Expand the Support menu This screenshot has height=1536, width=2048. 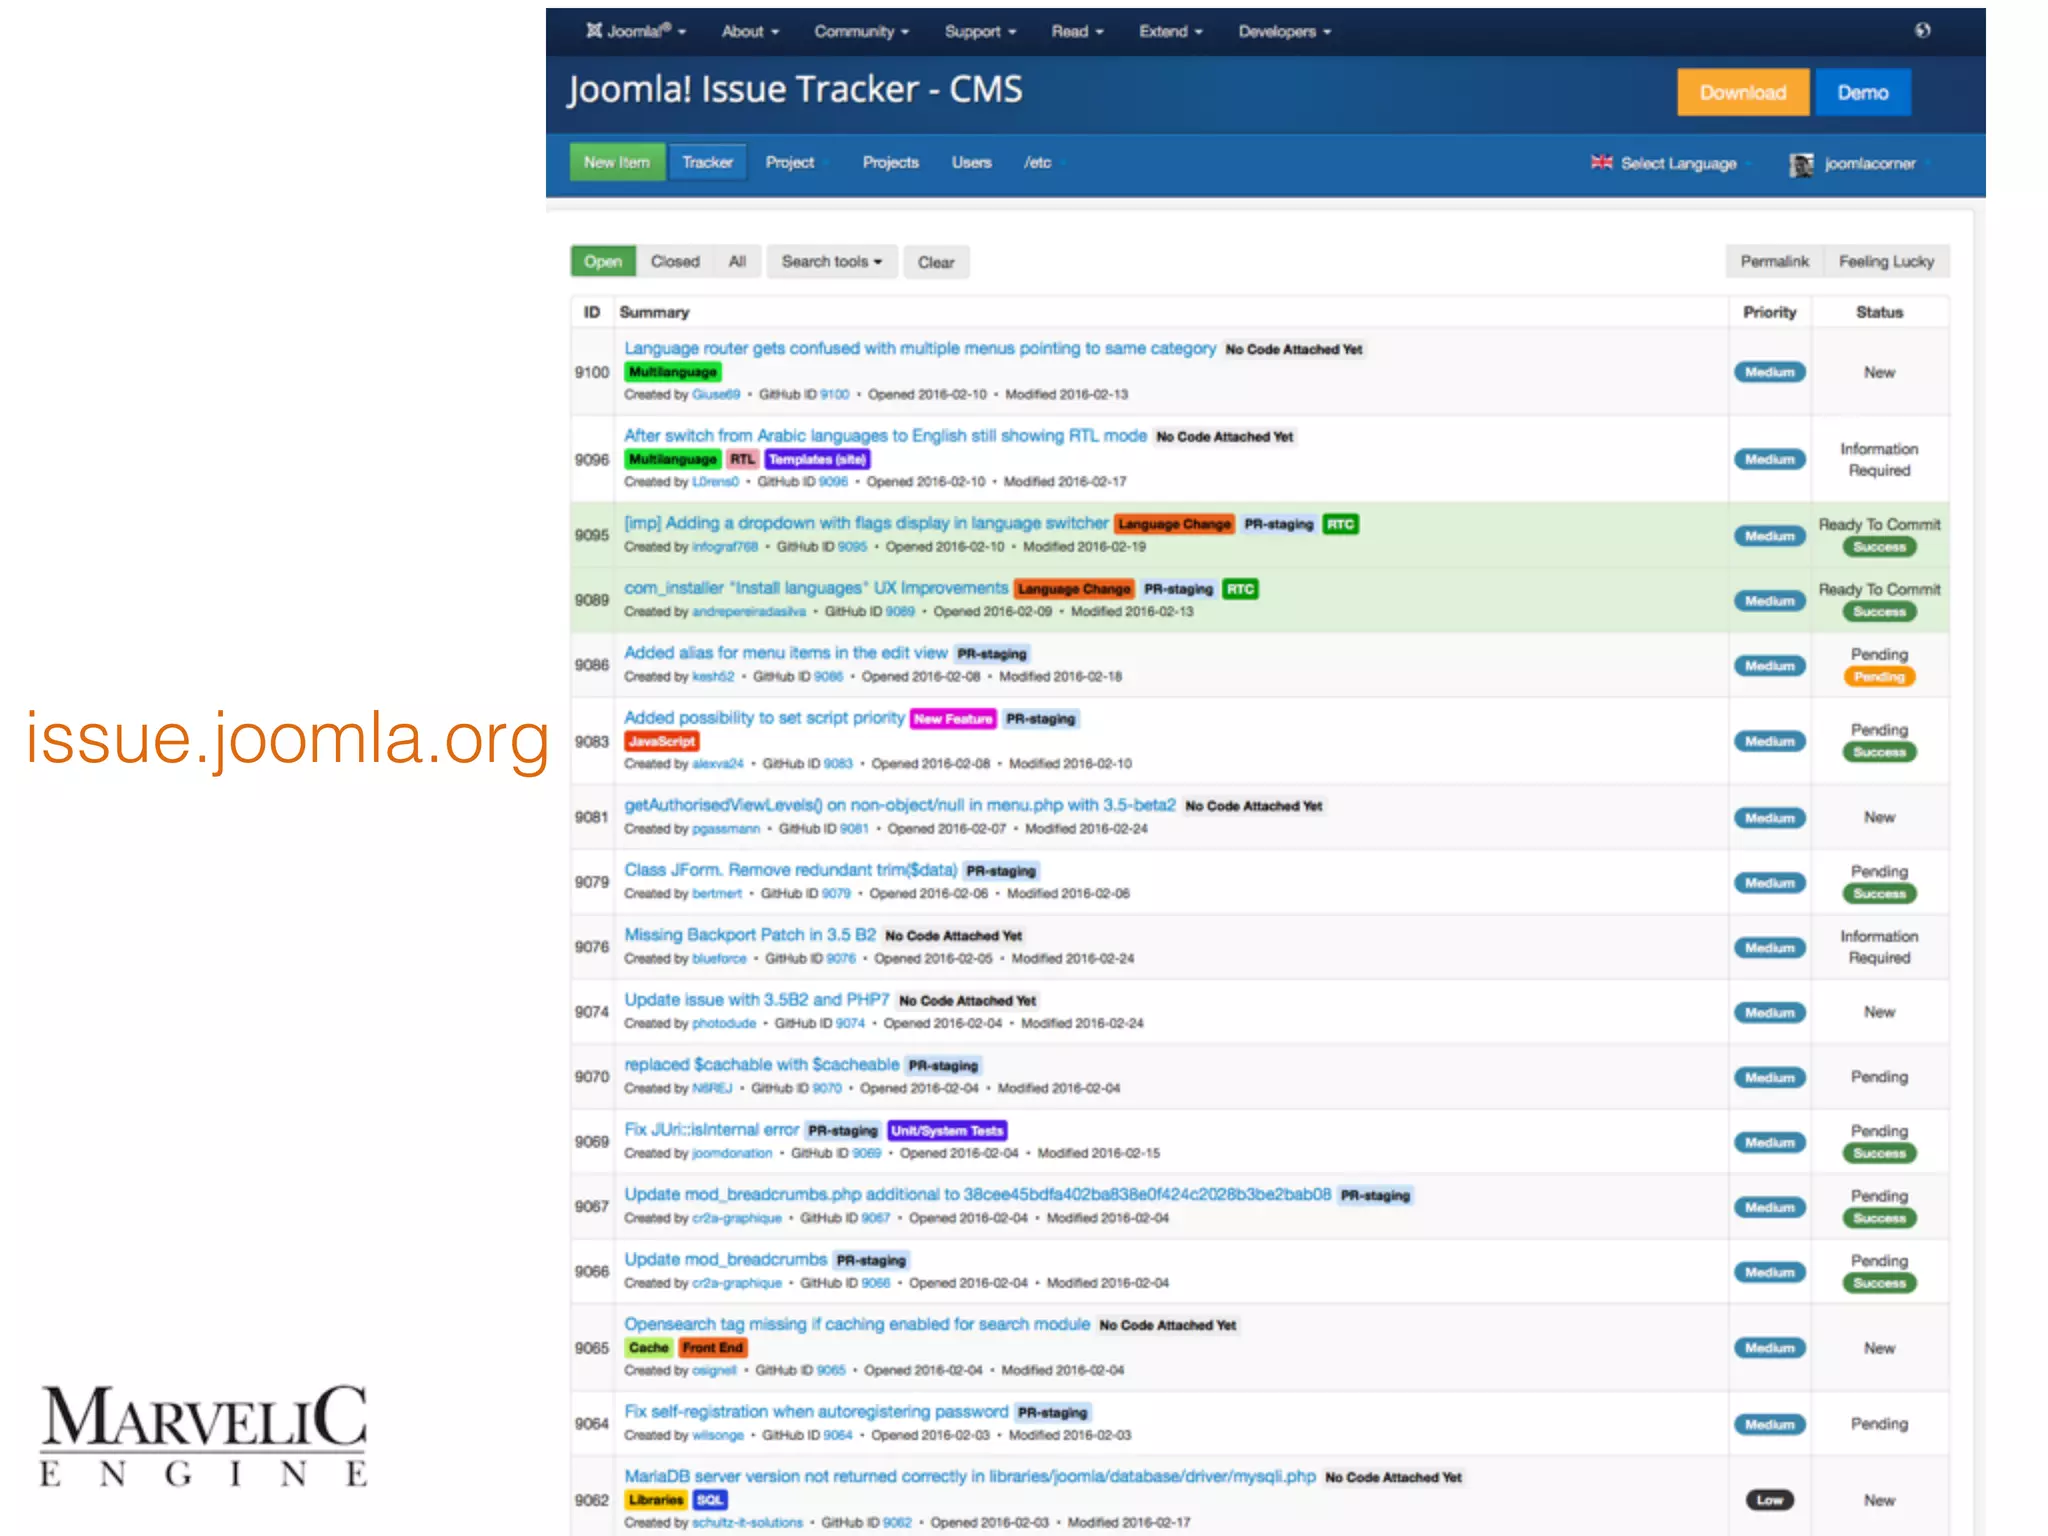[980, 32]
